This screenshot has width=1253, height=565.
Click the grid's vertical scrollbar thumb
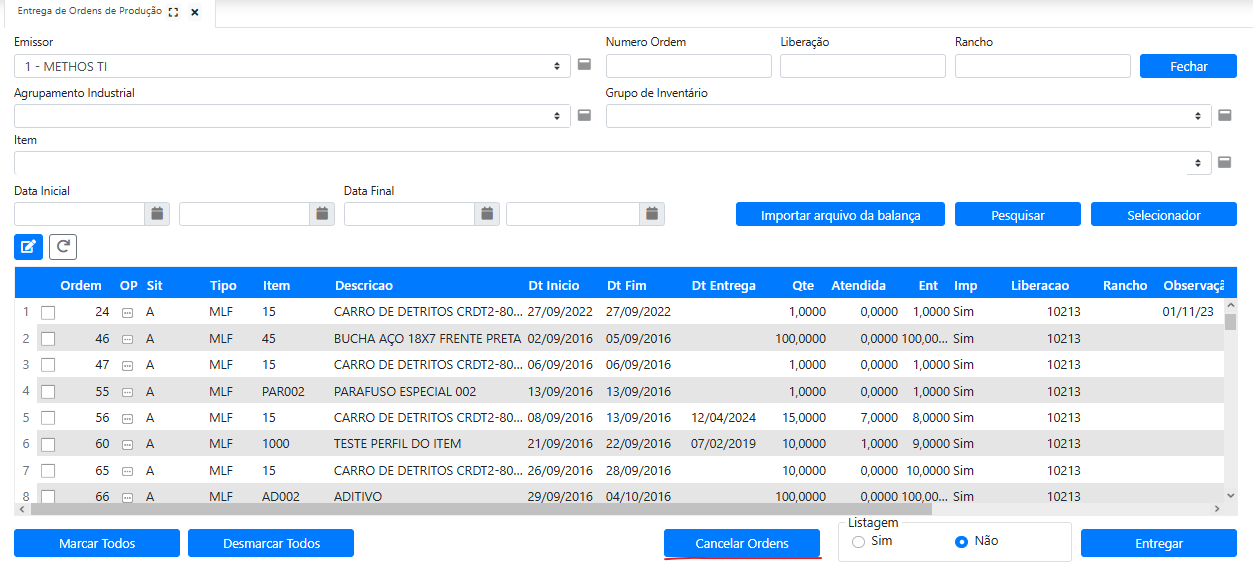point(1231,322)
